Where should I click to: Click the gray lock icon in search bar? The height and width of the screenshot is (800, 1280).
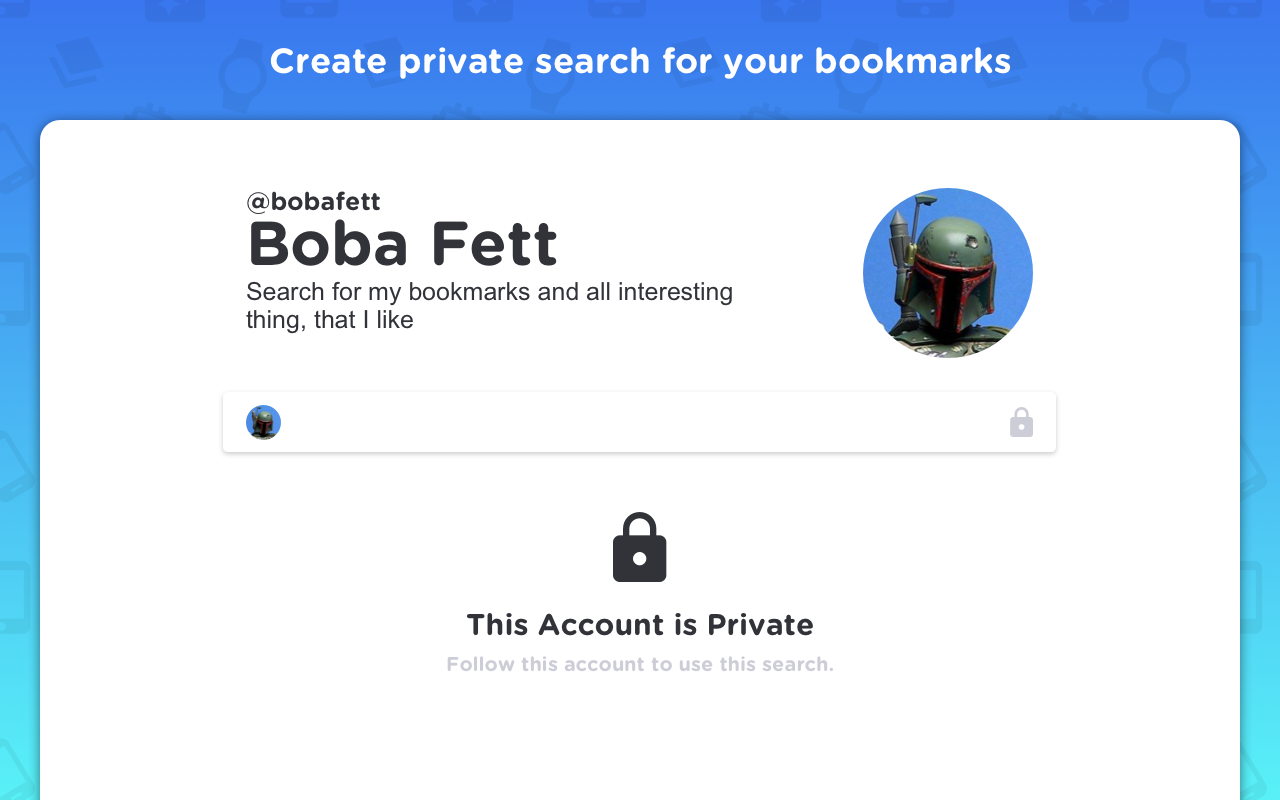[1021, 422]
